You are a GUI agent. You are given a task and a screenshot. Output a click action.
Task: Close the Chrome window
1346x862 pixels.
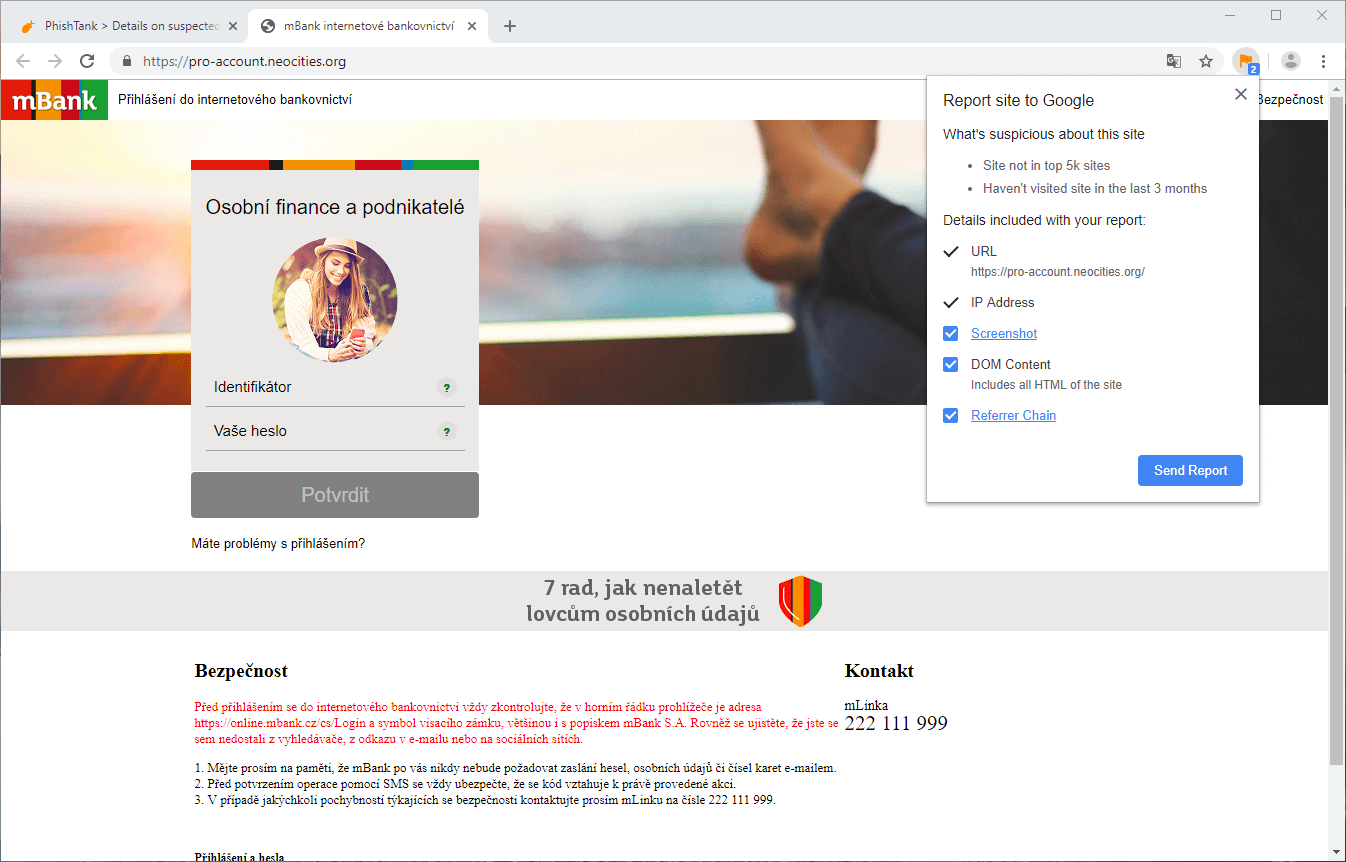pos(1322,15)
